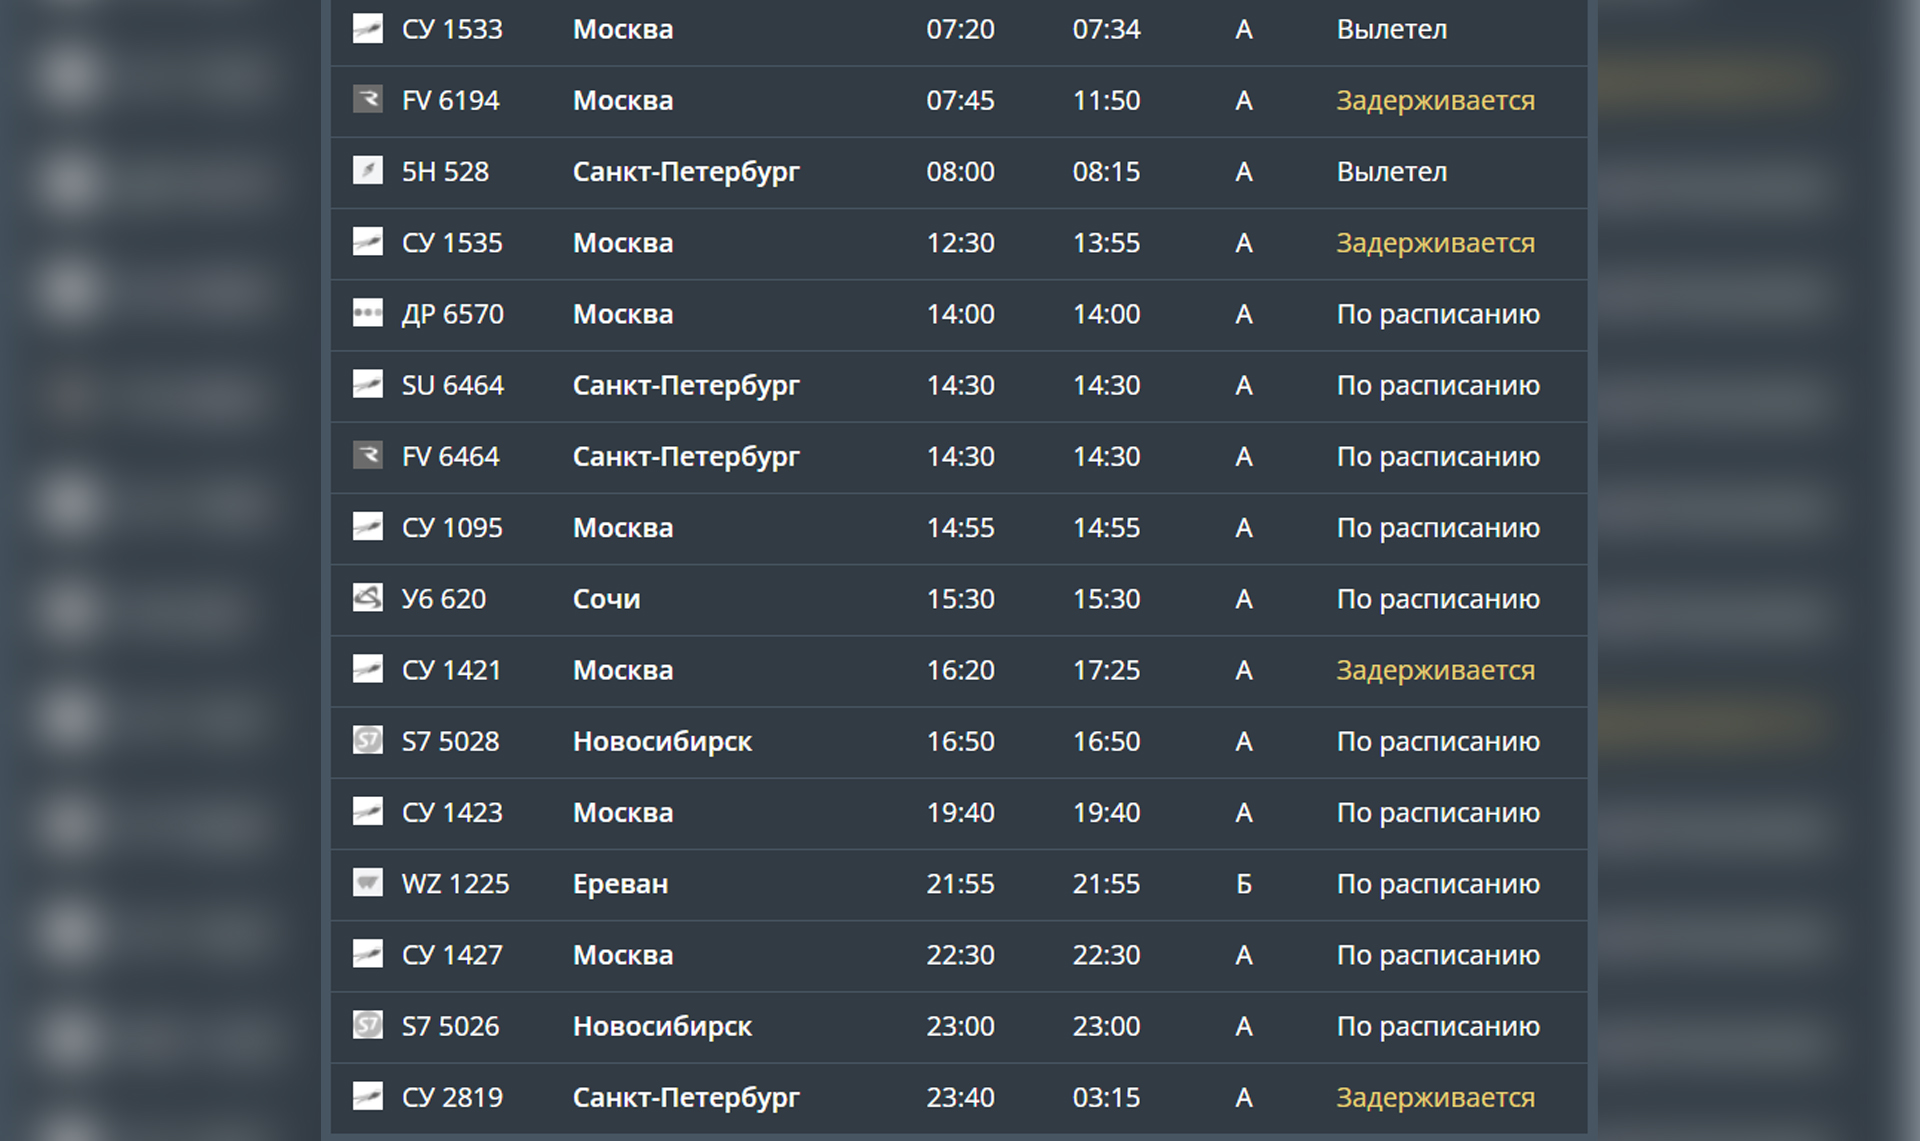Click airline icon beside WZ 1225
Viewport: 1920px width, 1141px height.
click(367, 883)
